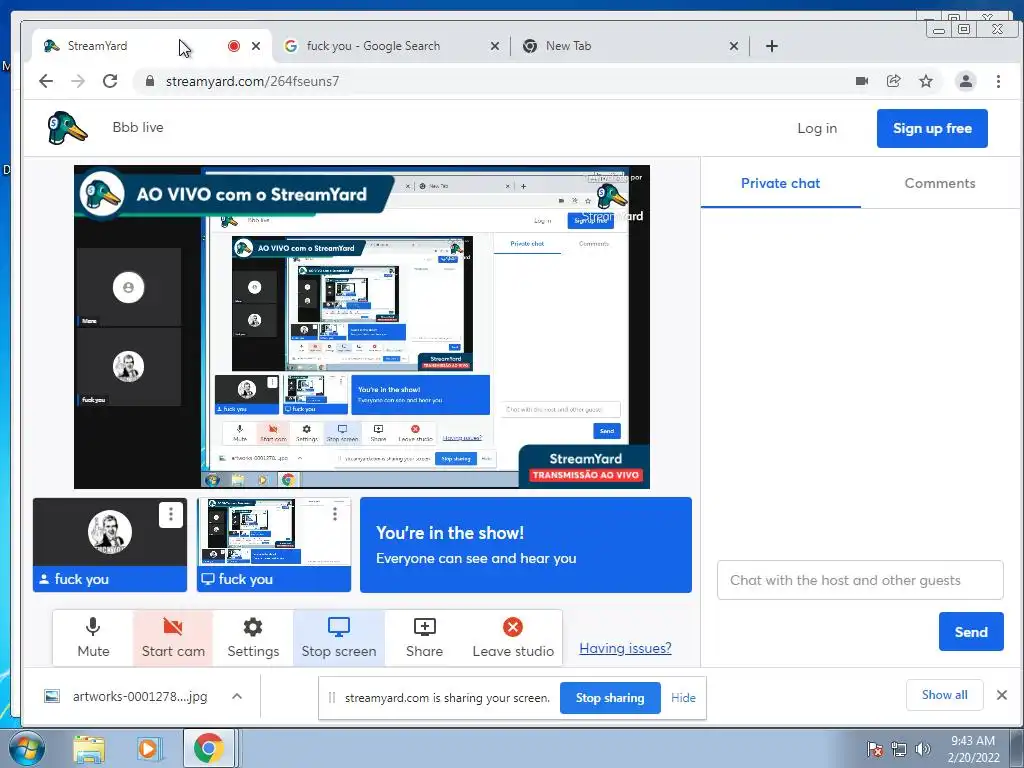Launch Windows Media Player from taskbar
Image resolution: width=1024 pixels, height=768 pixels.
(148, 749)
